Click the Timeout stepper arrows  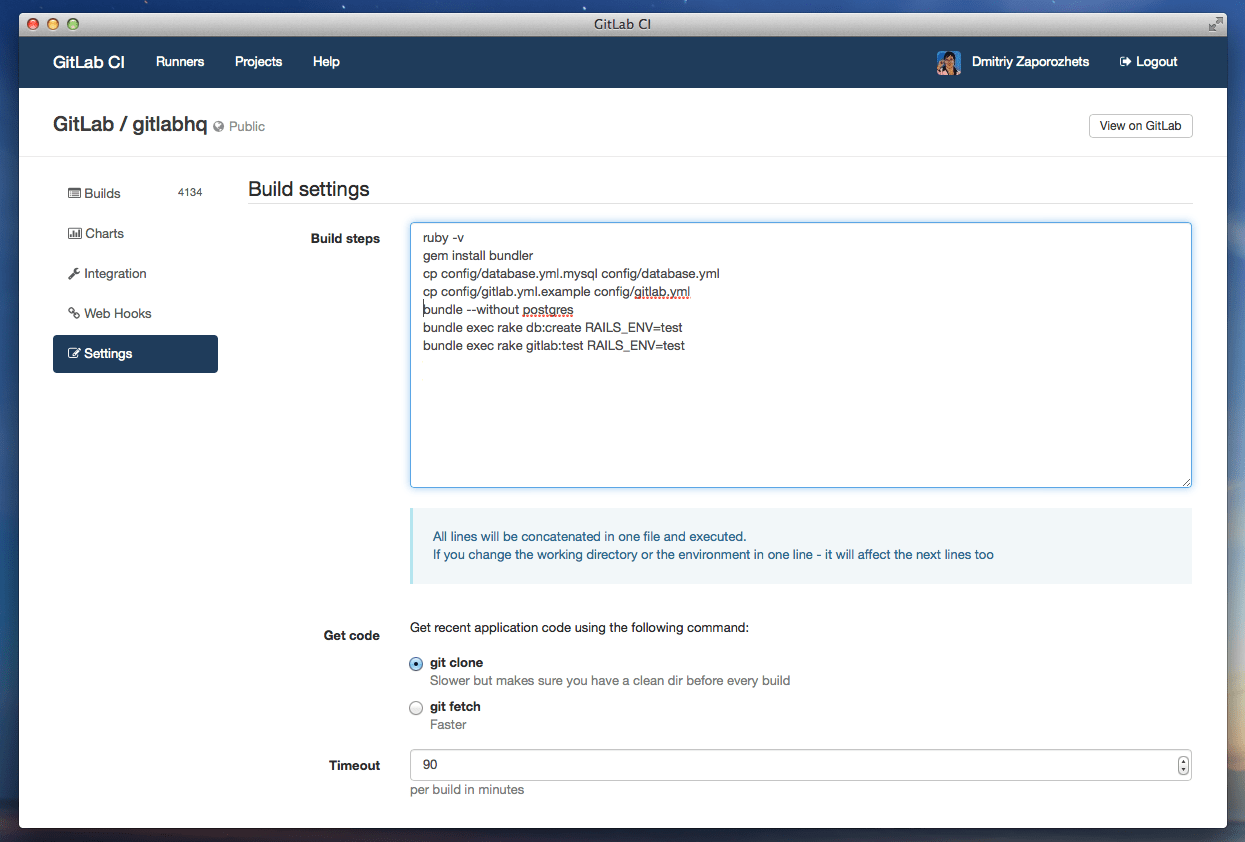[x=1183, y=765]
